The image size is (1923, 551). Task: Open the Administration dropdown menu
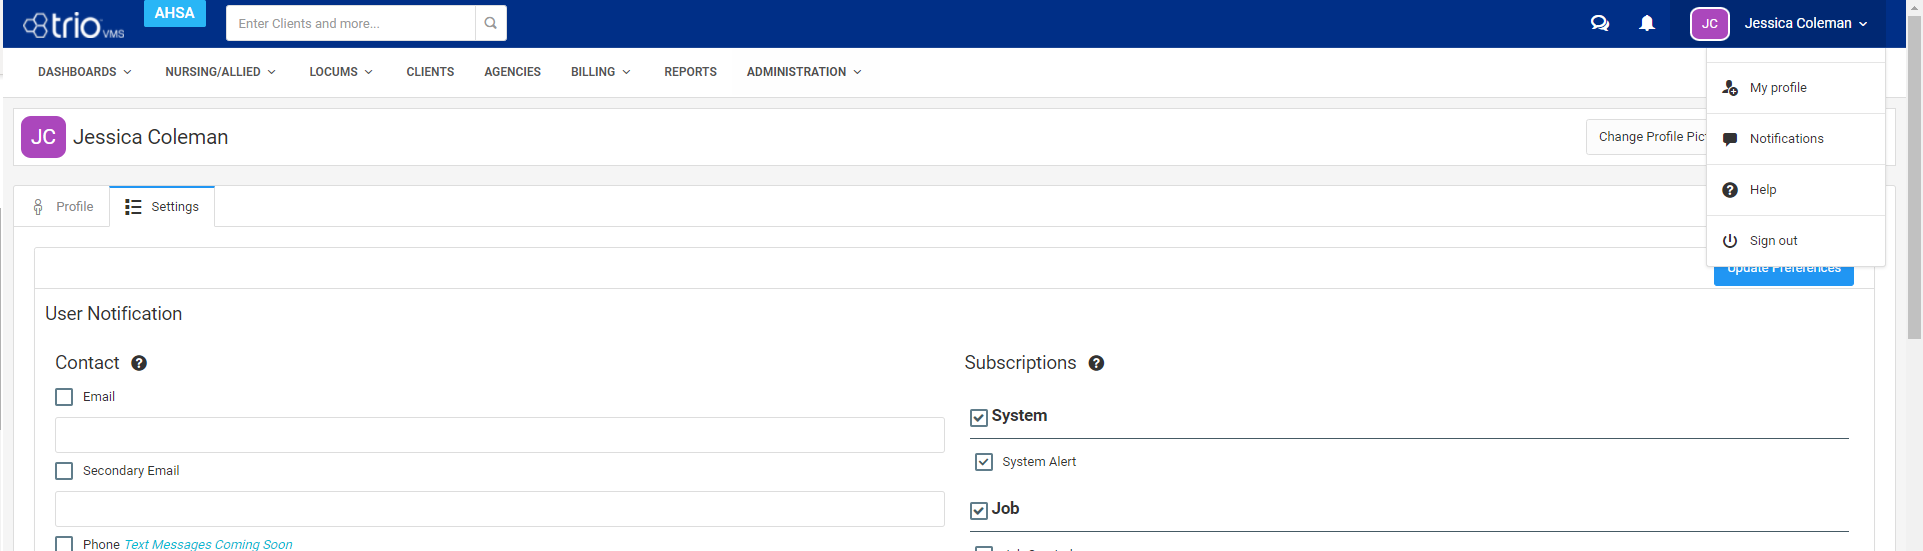coord(803,72)
